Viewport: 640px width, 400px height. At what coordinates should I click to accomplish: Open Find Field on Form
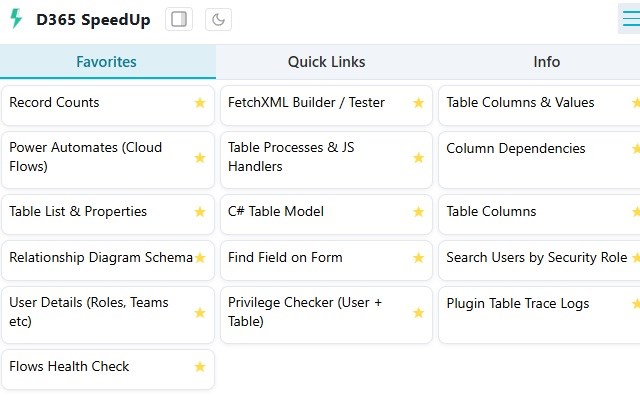pos(326,260)
